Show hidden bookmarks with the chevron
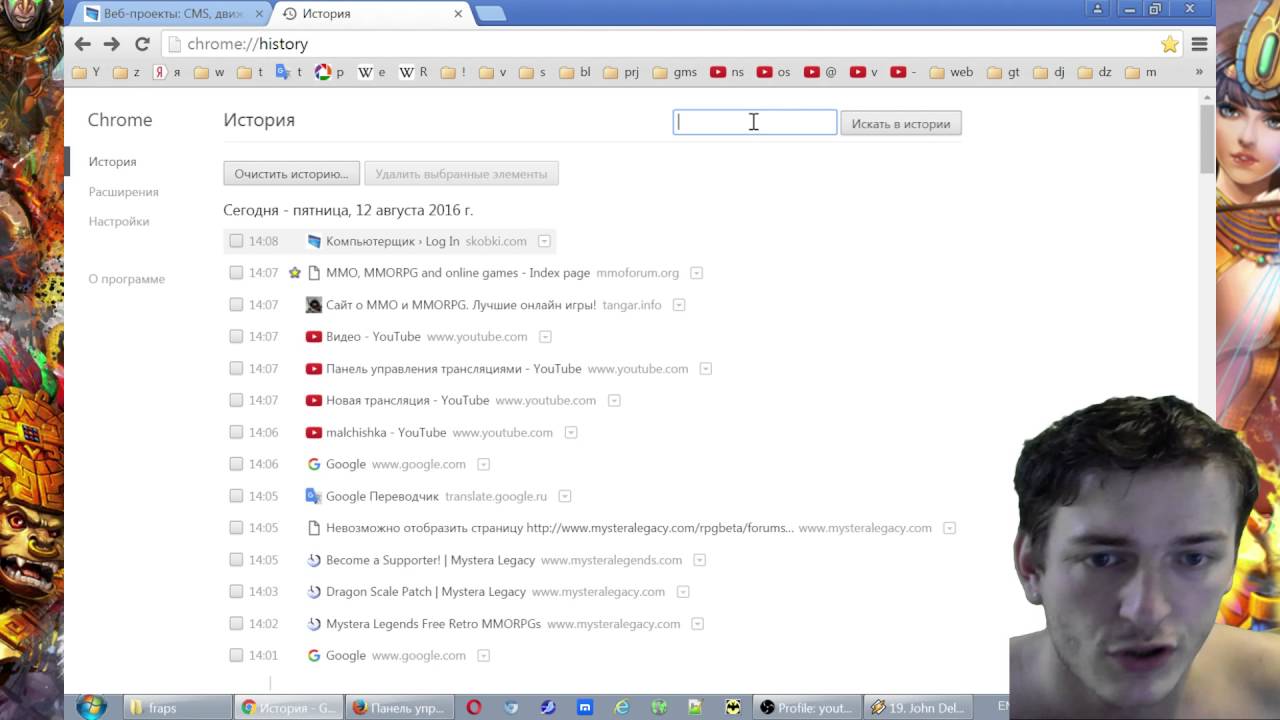The width and height of the screenshot is (1280, 720). 1199,72
